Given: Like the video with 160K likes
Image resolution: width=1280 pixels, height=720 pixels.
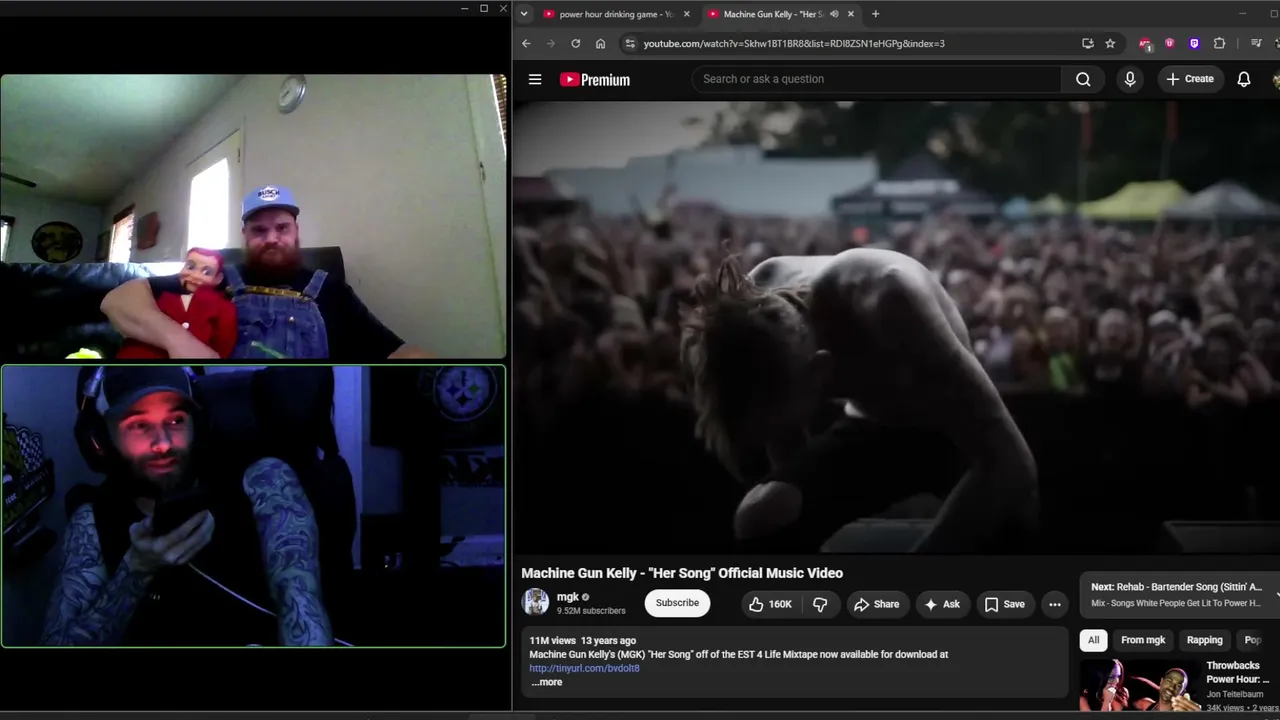Looking at the screenshot, I should [771, 604].
